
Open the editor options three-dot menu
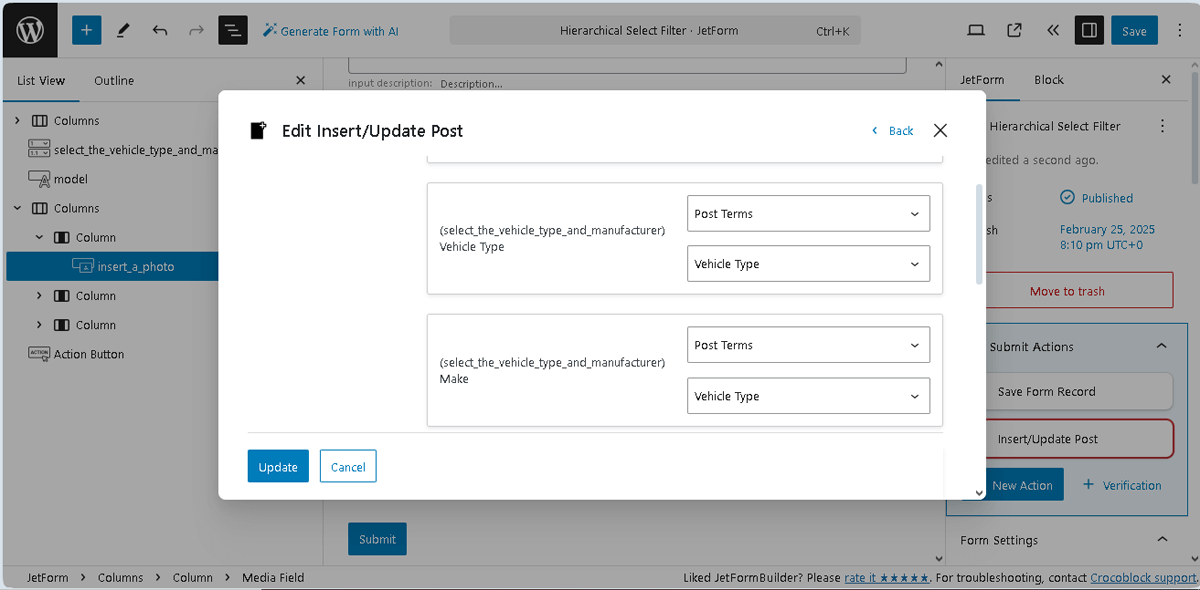tap(1180, 30)
